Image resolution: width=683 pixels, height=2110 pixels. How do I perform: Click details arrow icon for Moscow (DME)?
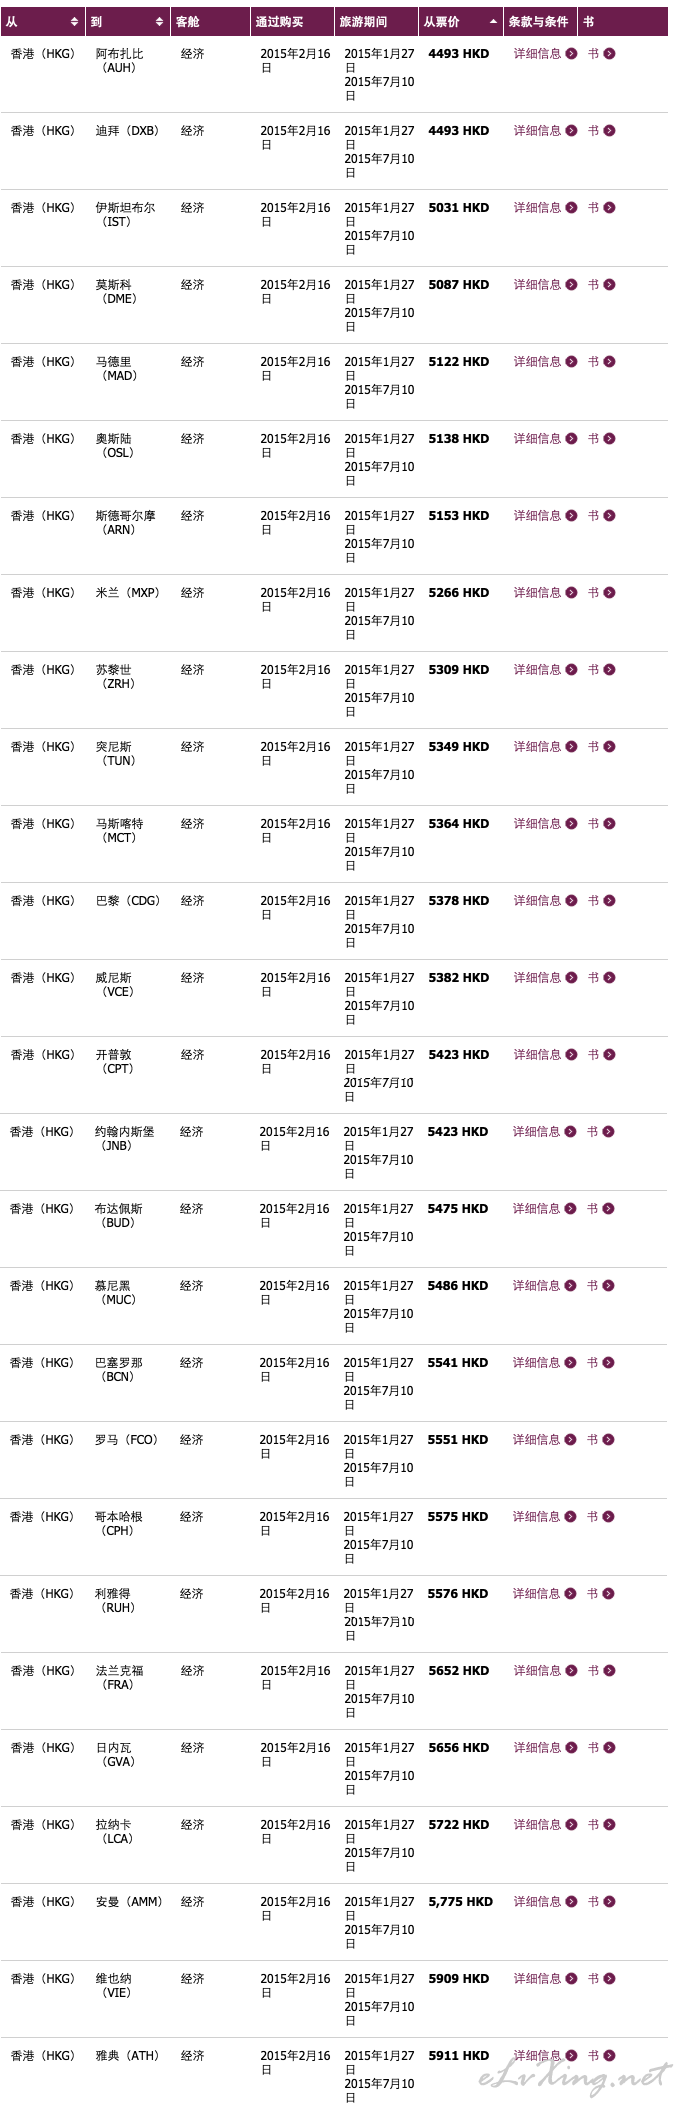[x=571, y=285]
